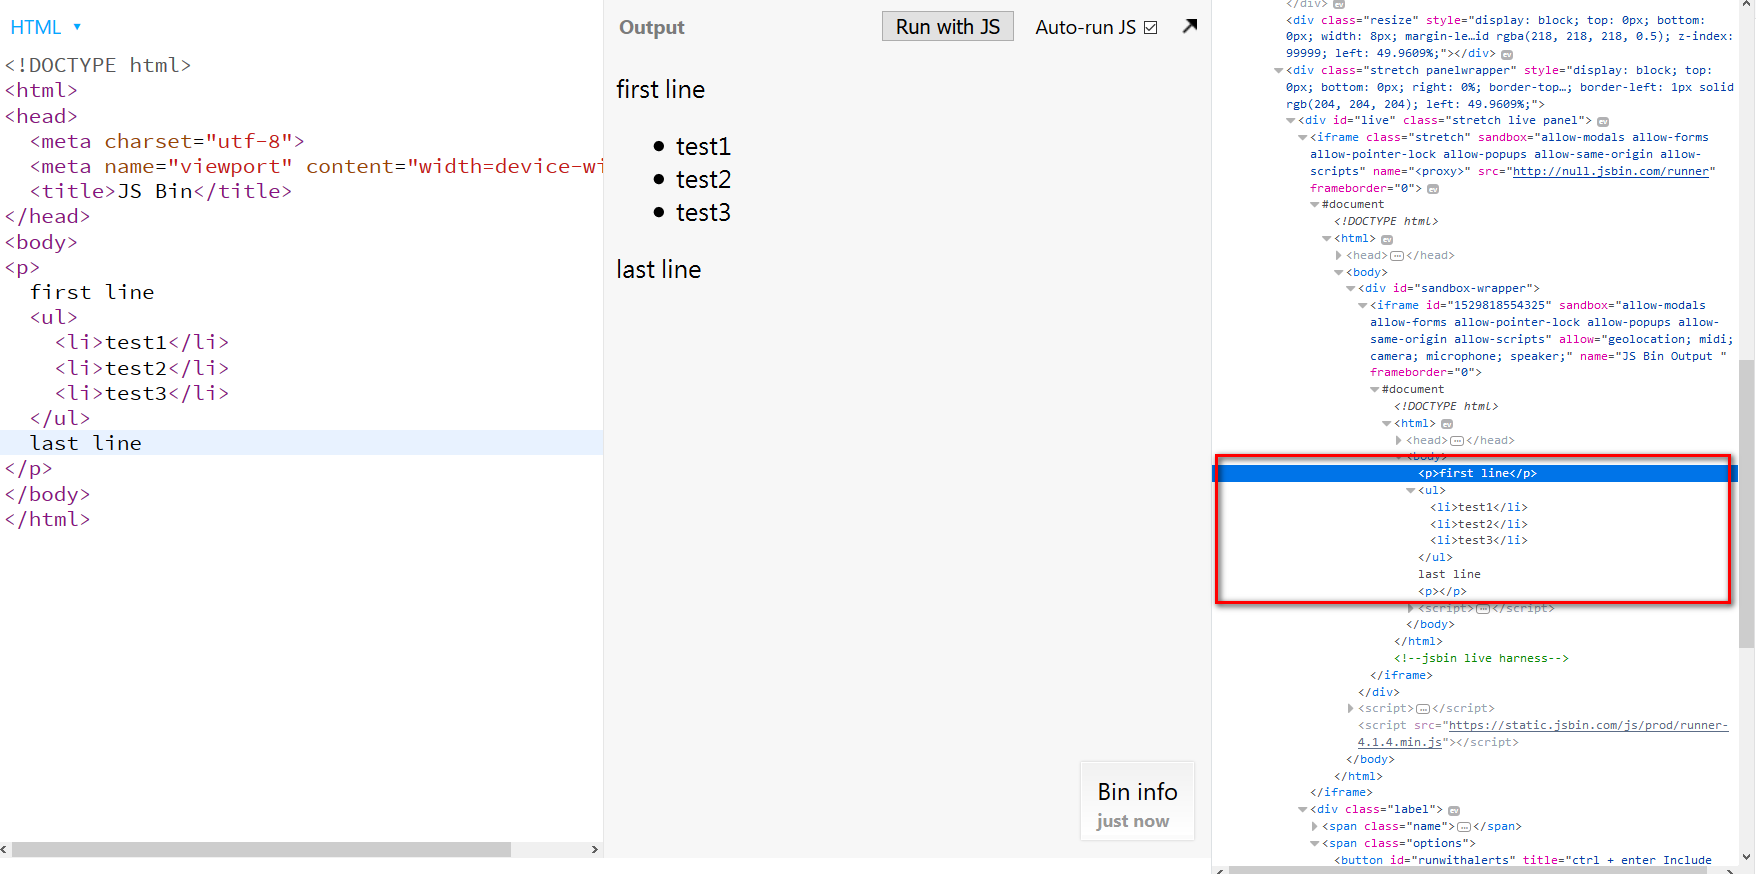Select the li test2 element in DevTools
Viewport: 1756px width, 874px height.
click(x=1478, y=524)
